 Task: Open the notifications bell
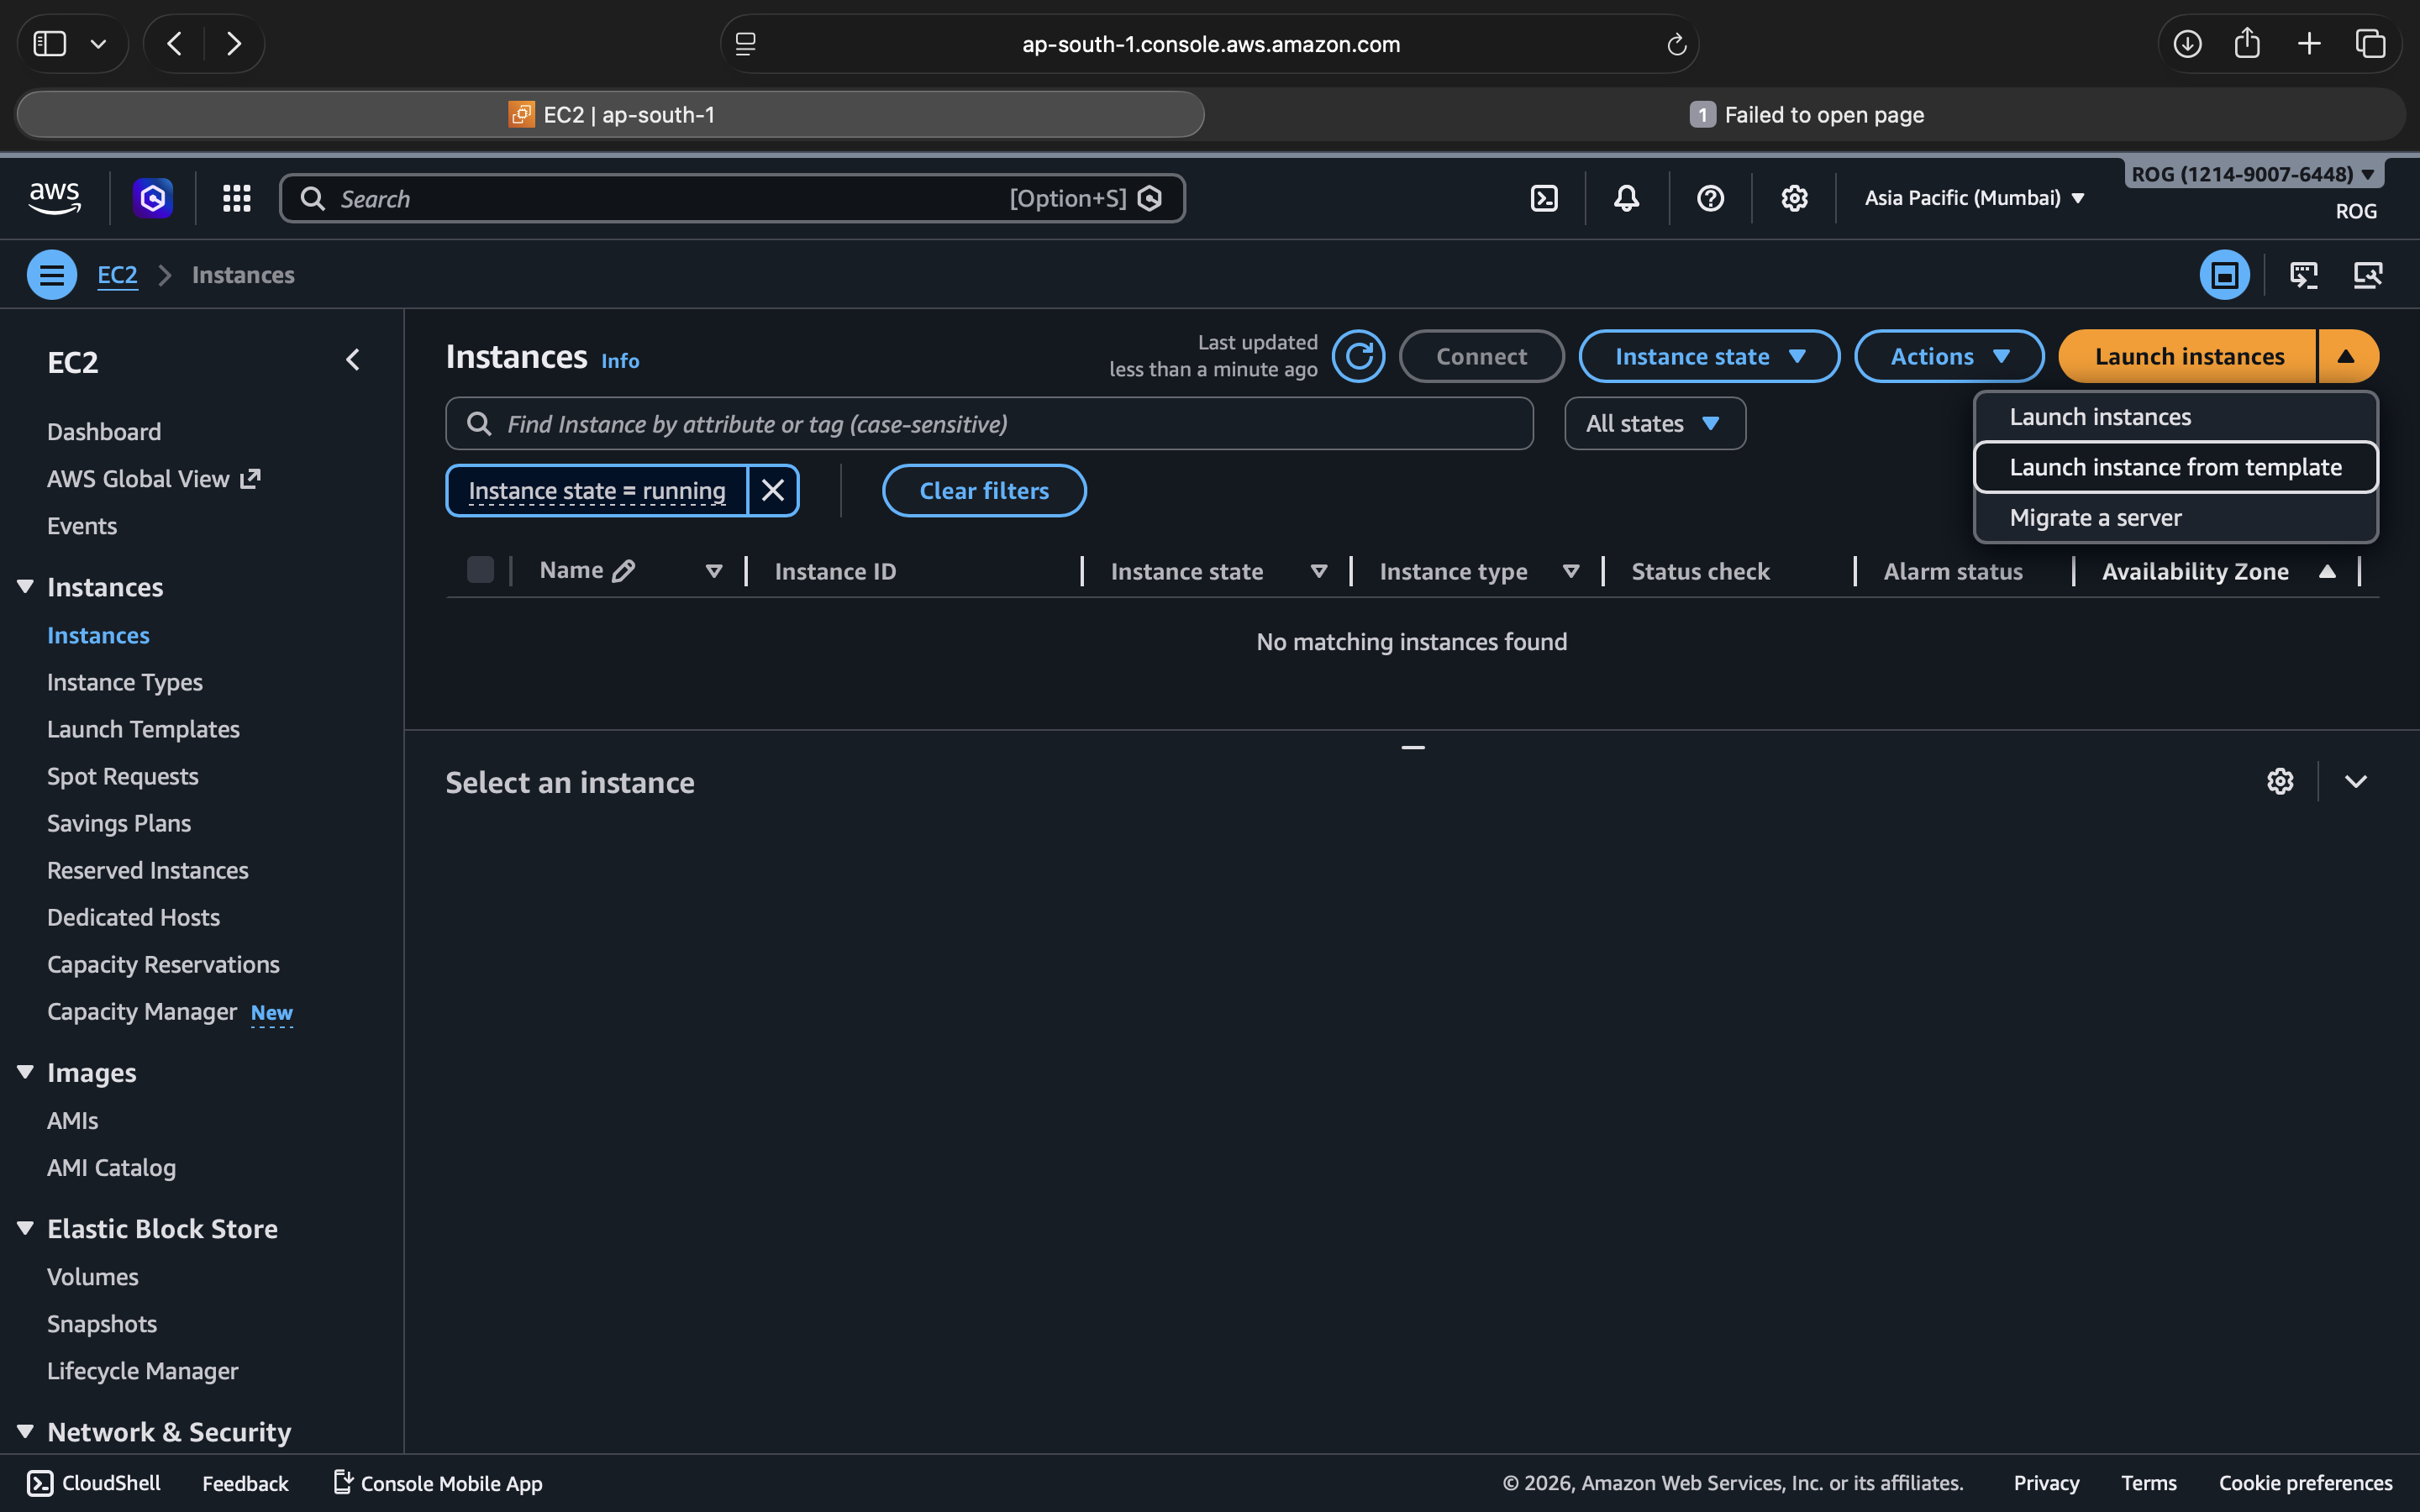click(1626, 198)
